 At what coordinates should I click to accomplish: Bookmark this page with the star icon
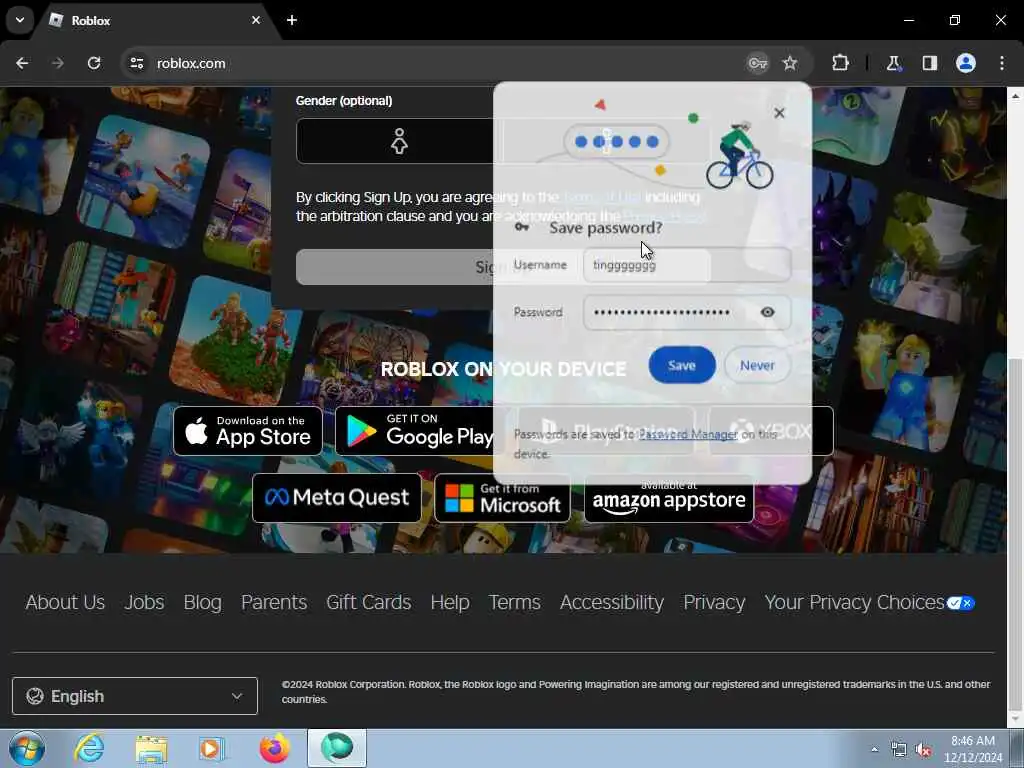coord(790,63)
